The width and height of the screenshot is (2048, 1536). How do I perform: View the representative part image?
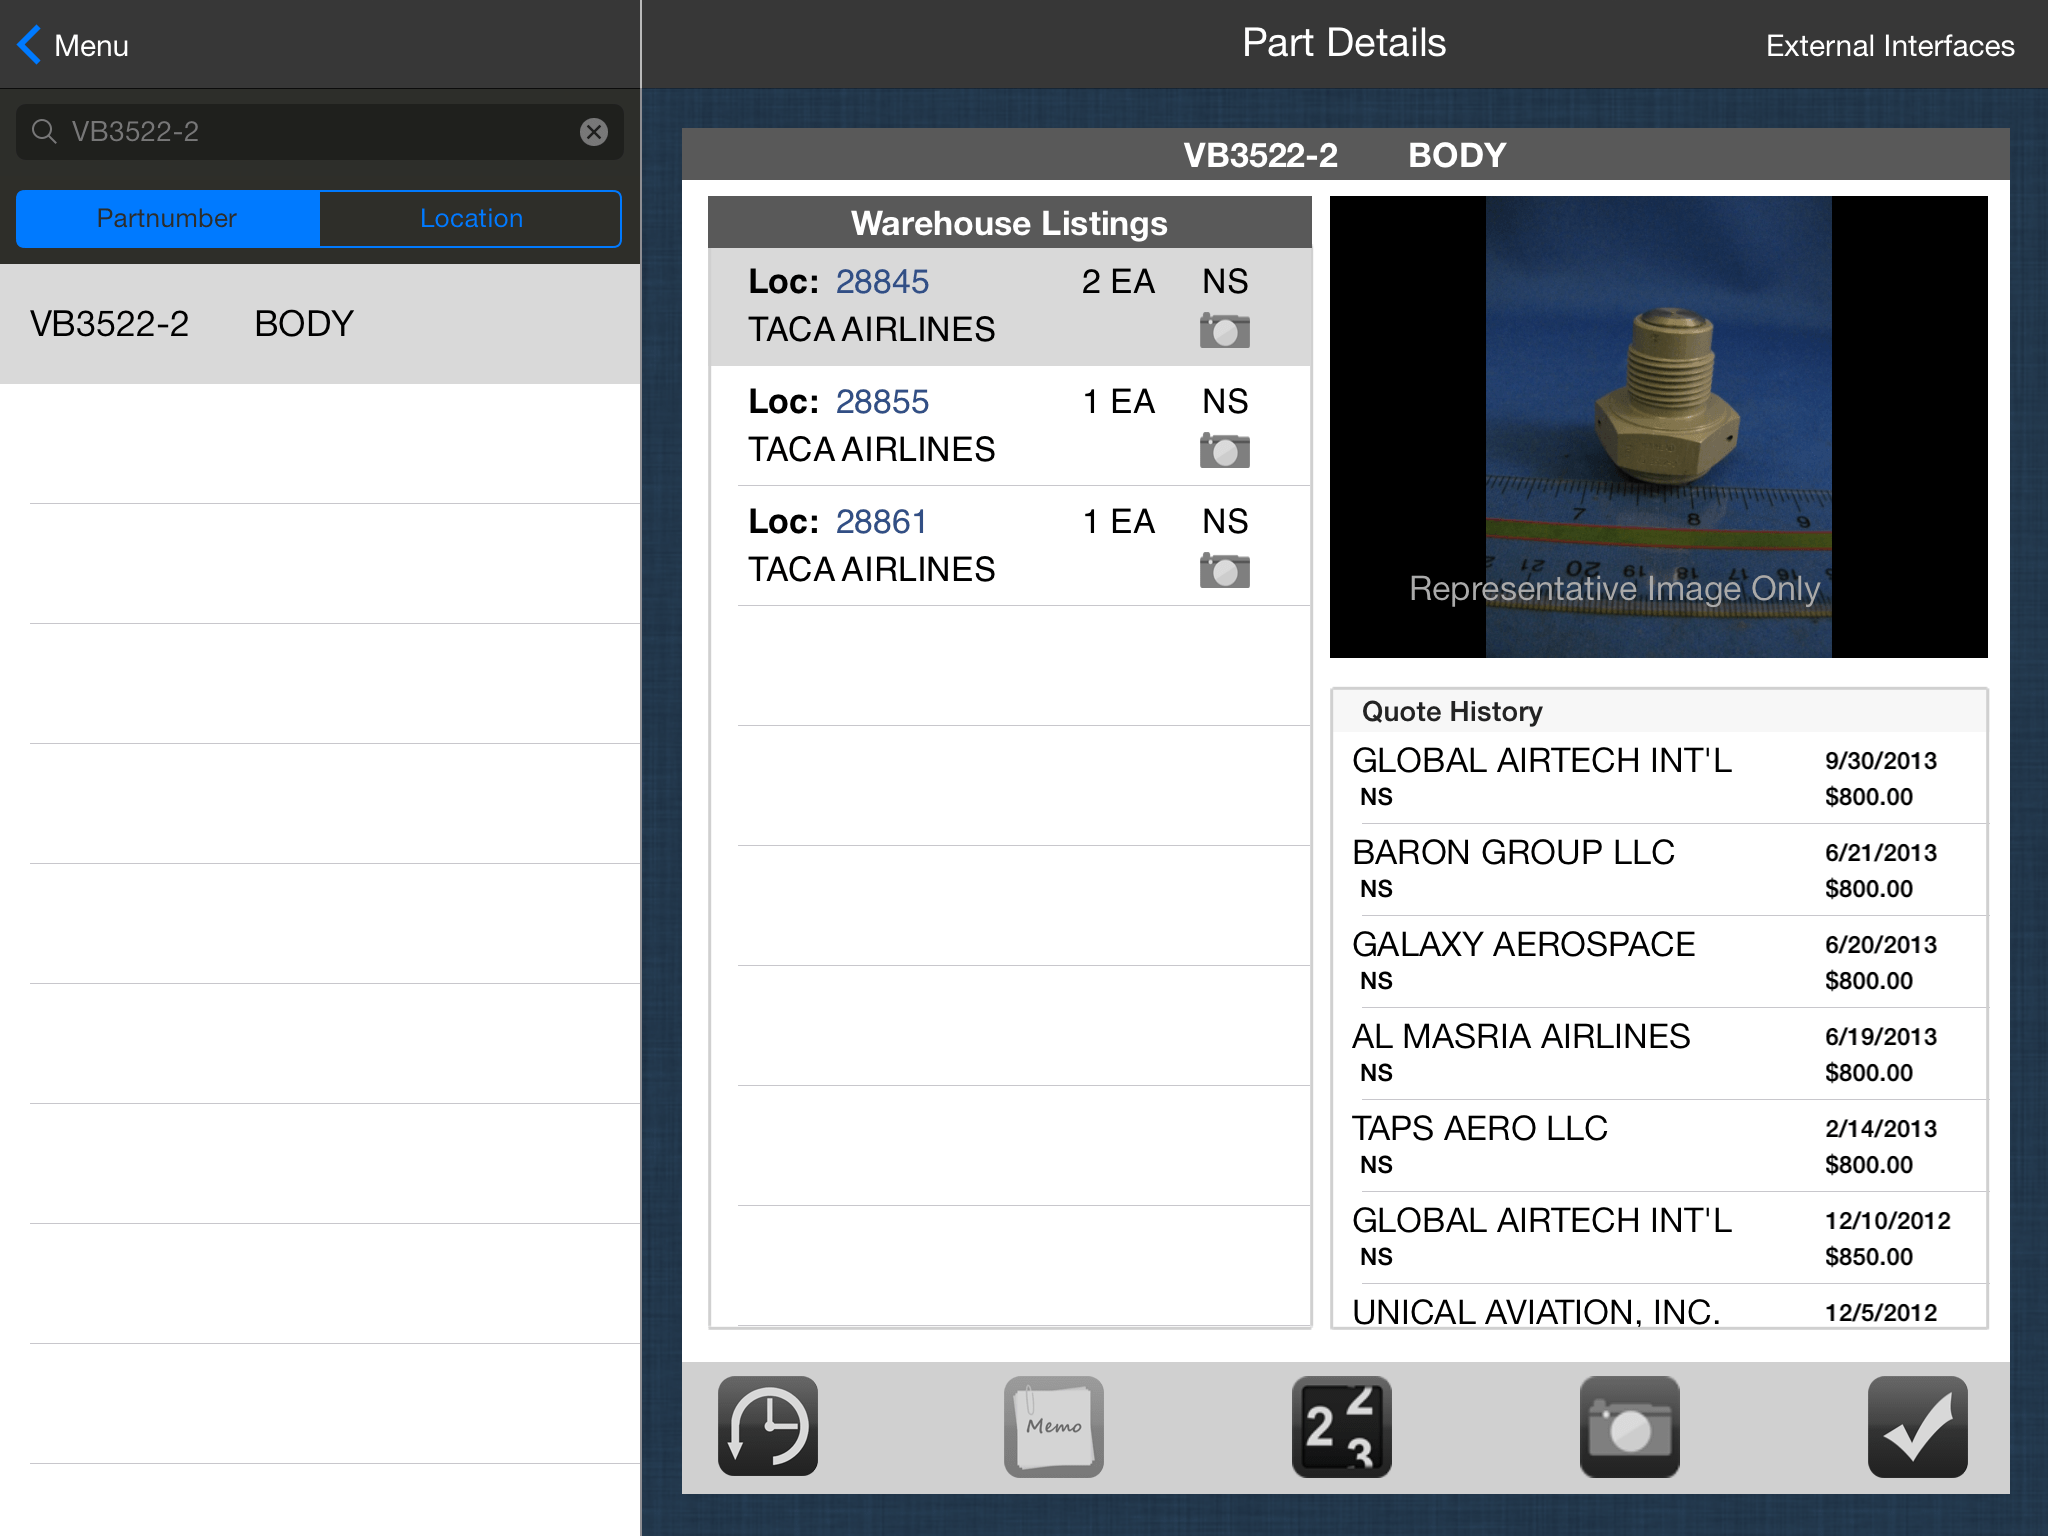tap(1659, 427)
